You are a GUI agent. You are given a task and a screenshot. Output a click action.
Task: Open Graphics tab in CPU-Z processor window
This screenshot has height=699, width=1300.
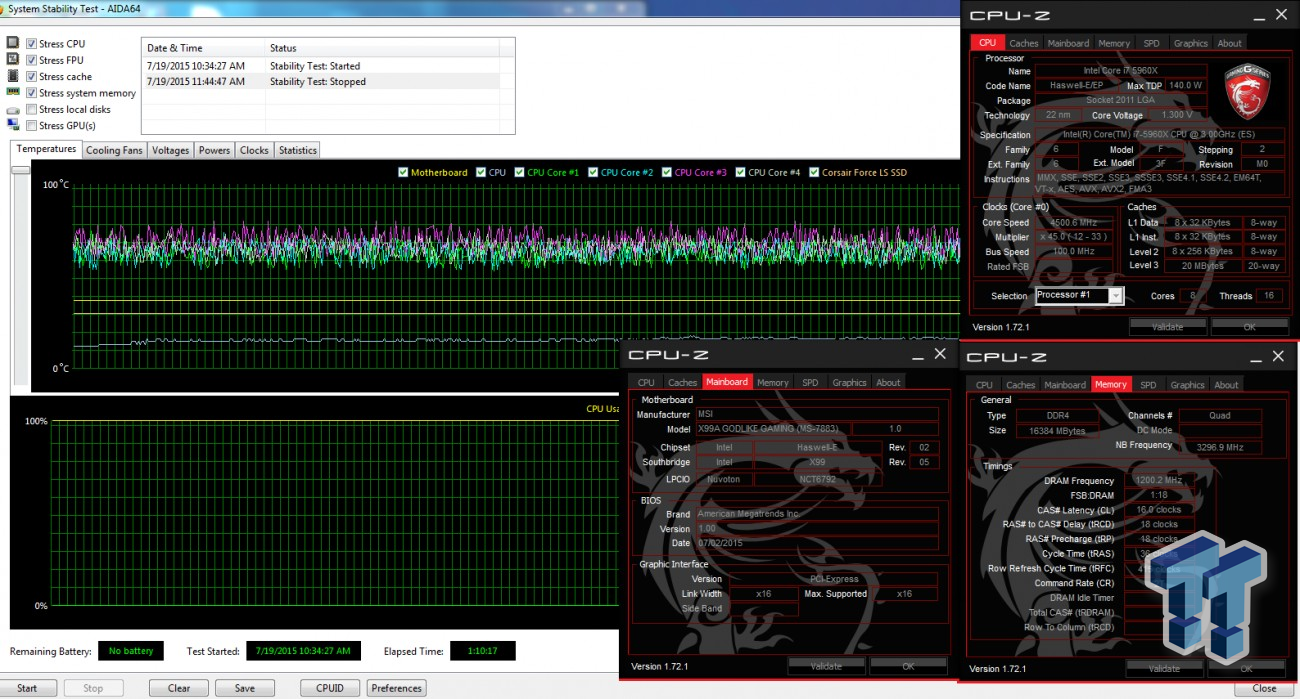1191,43
